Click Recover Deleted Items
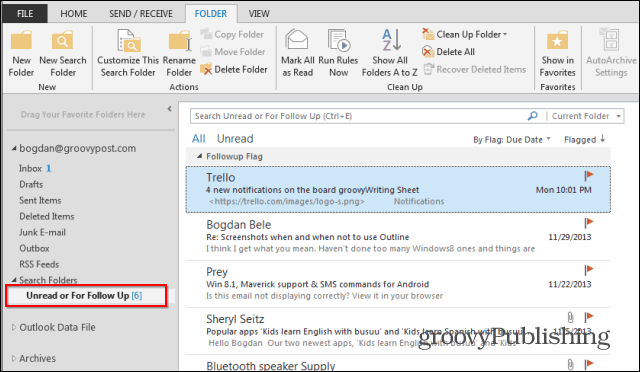The image size is (640, 372). point(474,69)
